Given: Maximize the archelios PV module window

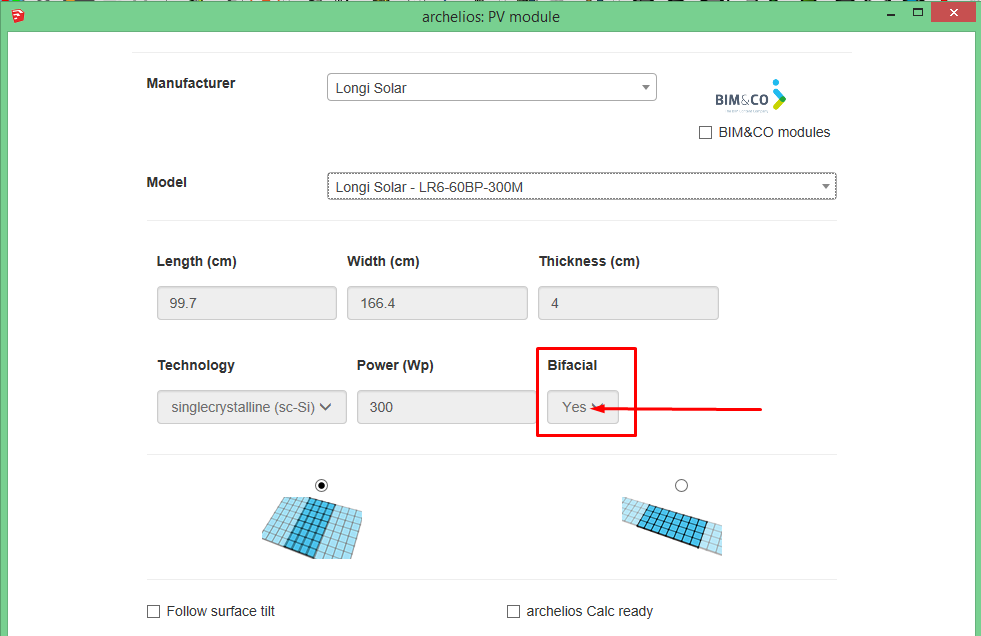Looking at the screenshot, I should point(918,13).
